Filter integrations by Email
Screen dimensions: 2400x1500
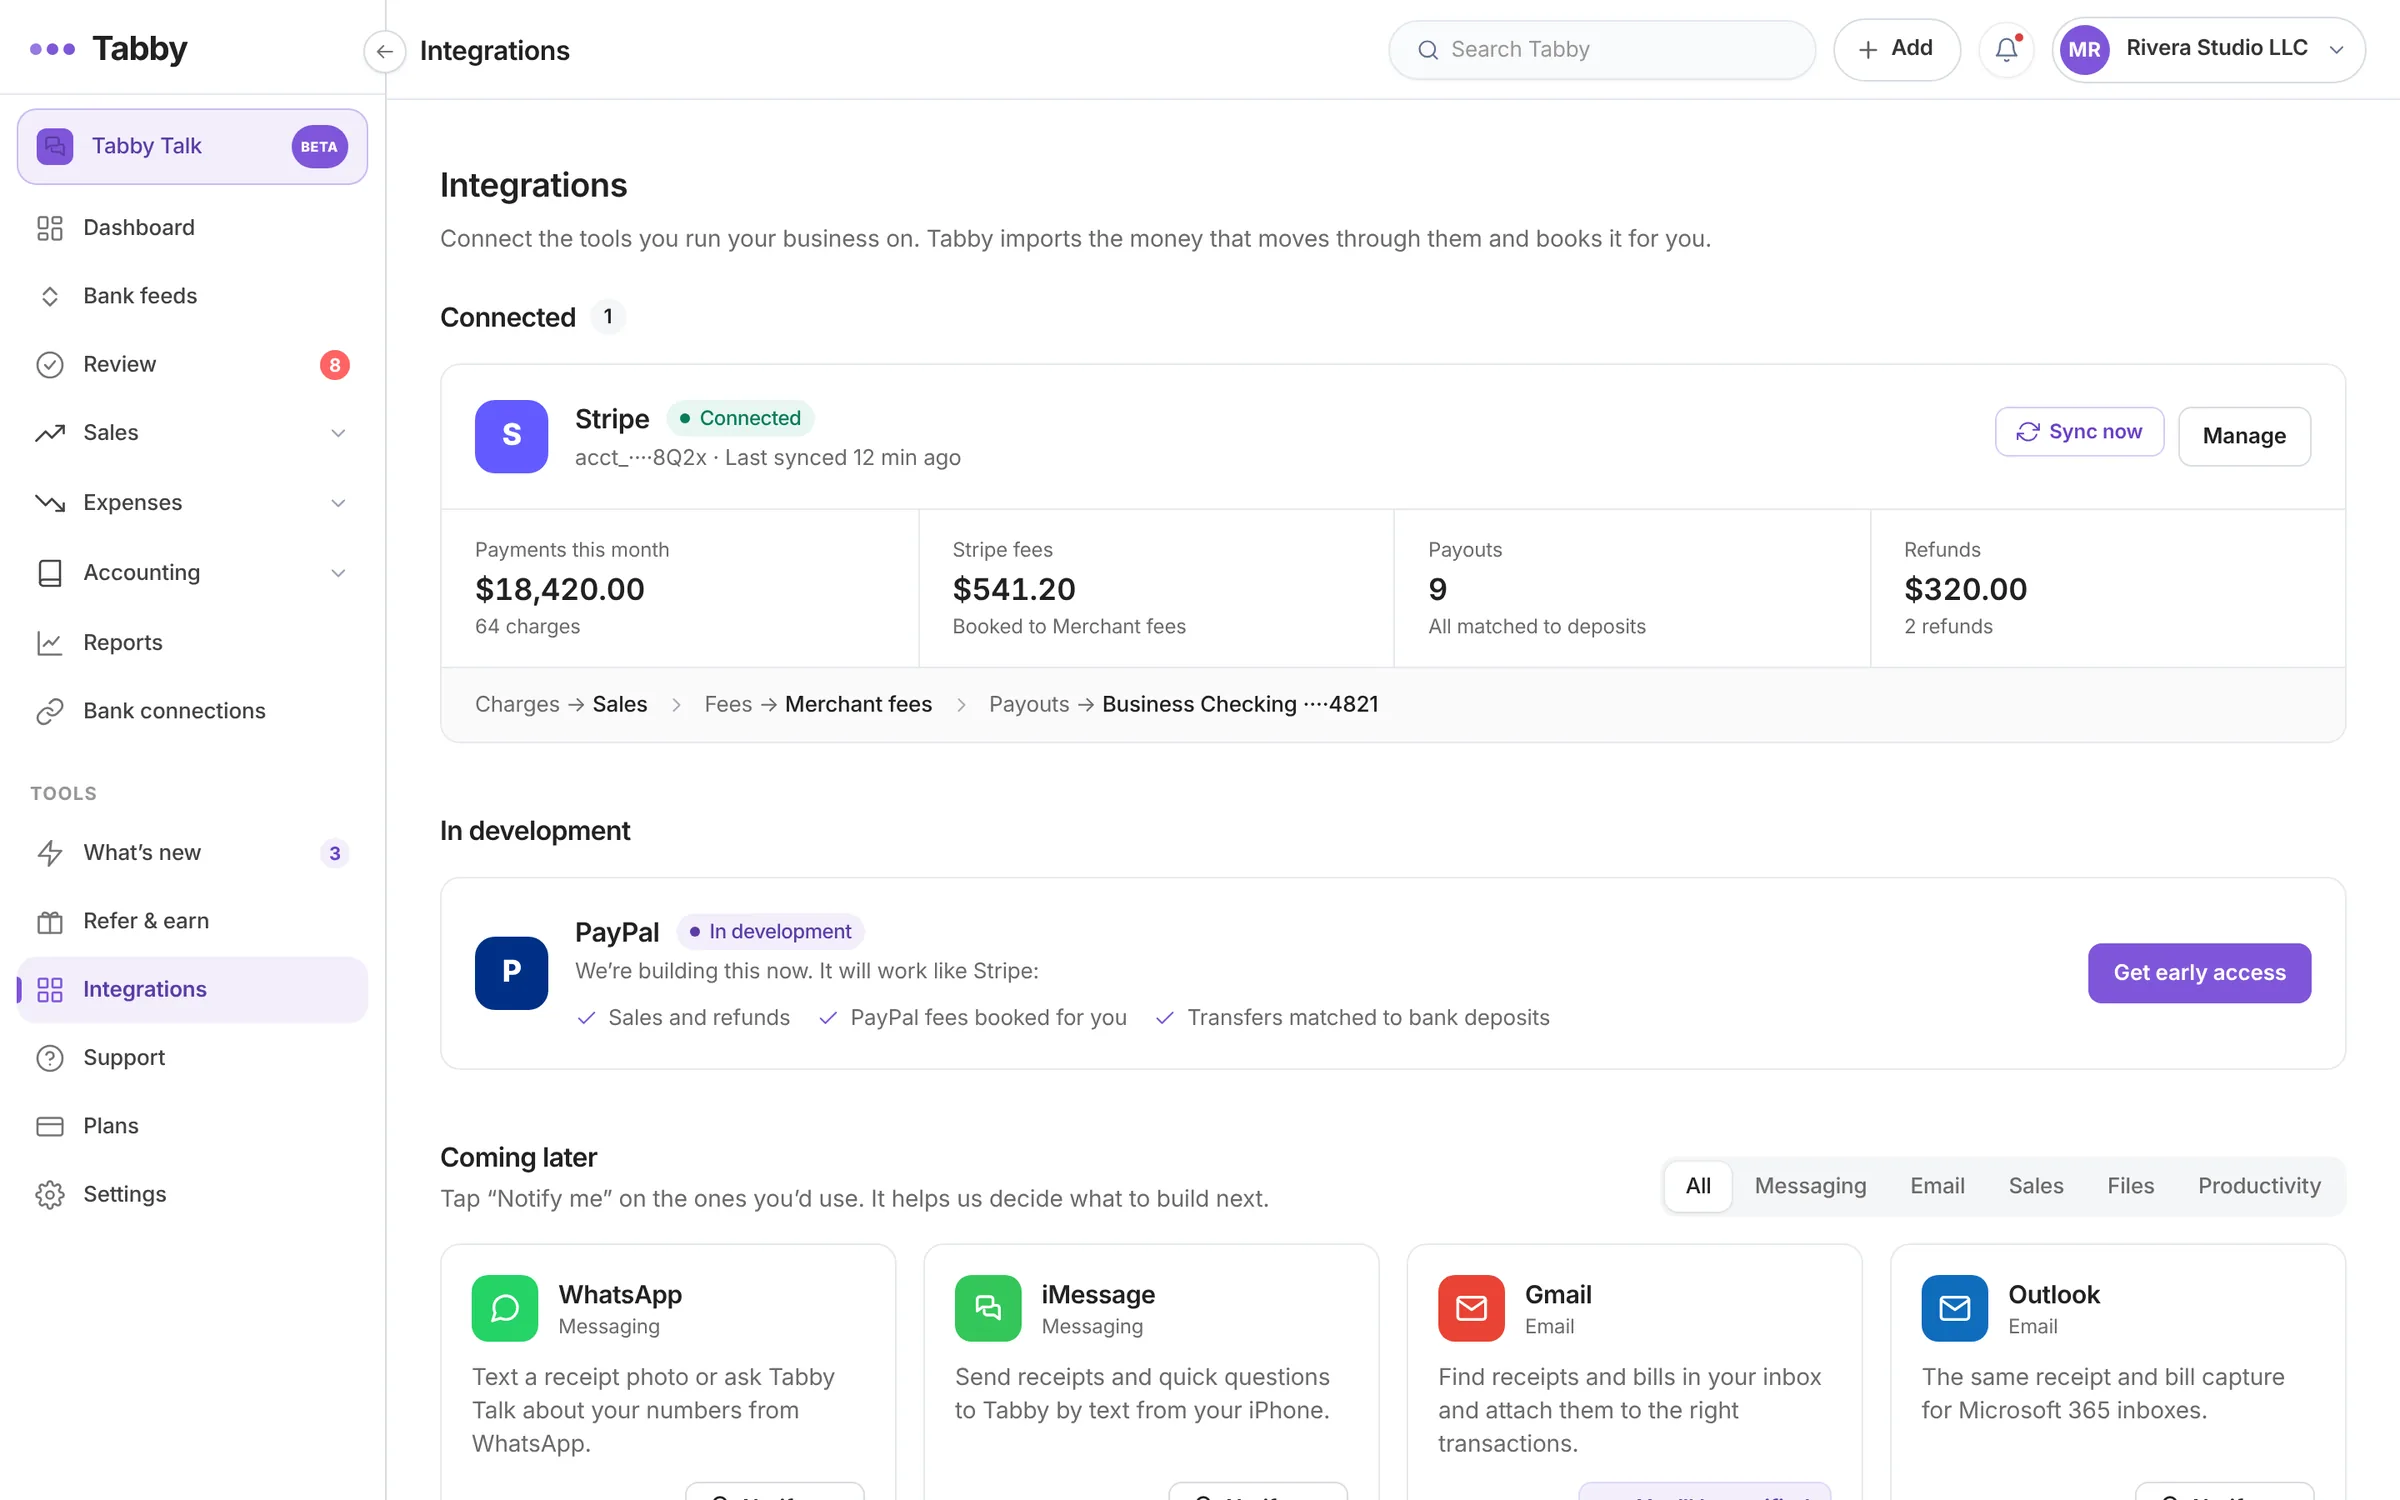pos(1937,1186)
